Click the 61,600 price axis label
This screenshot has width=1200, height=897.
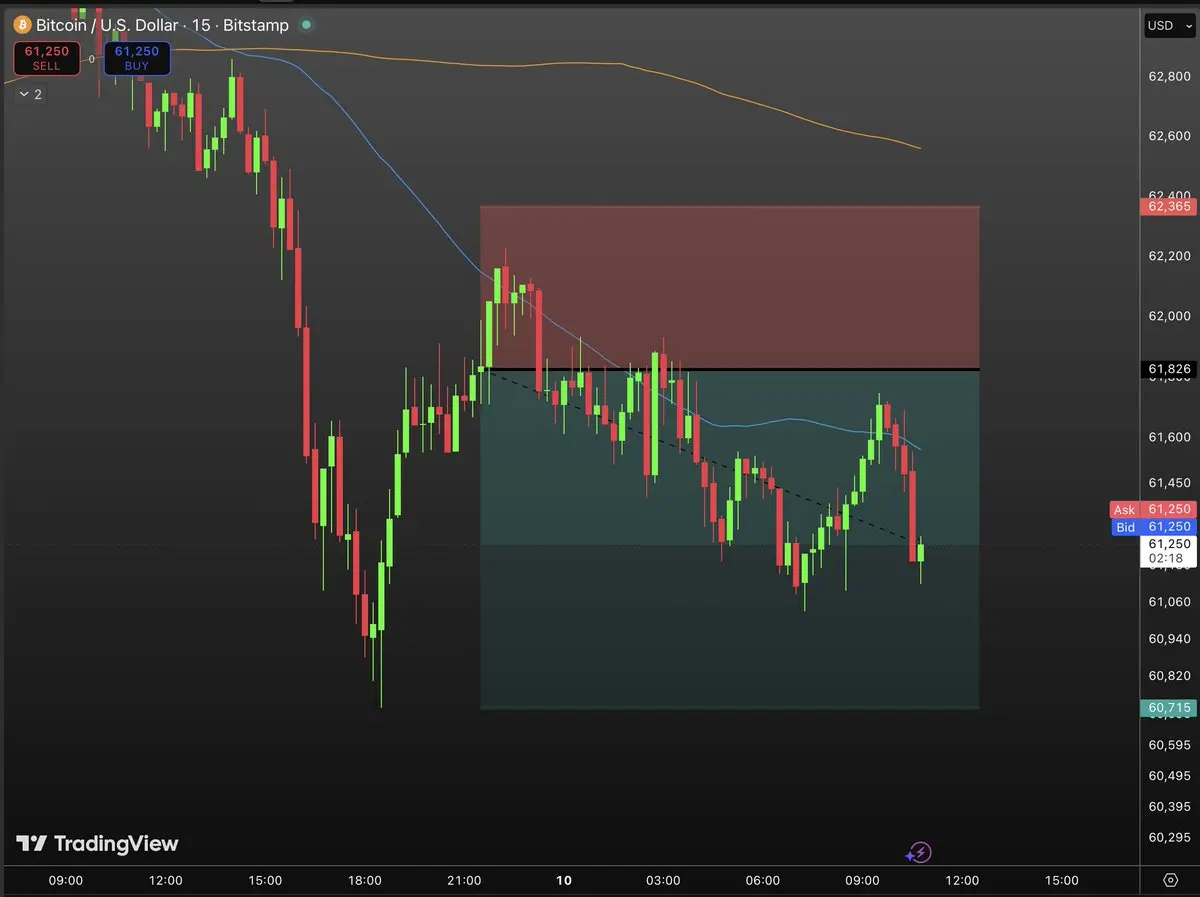click(1169, 437)
